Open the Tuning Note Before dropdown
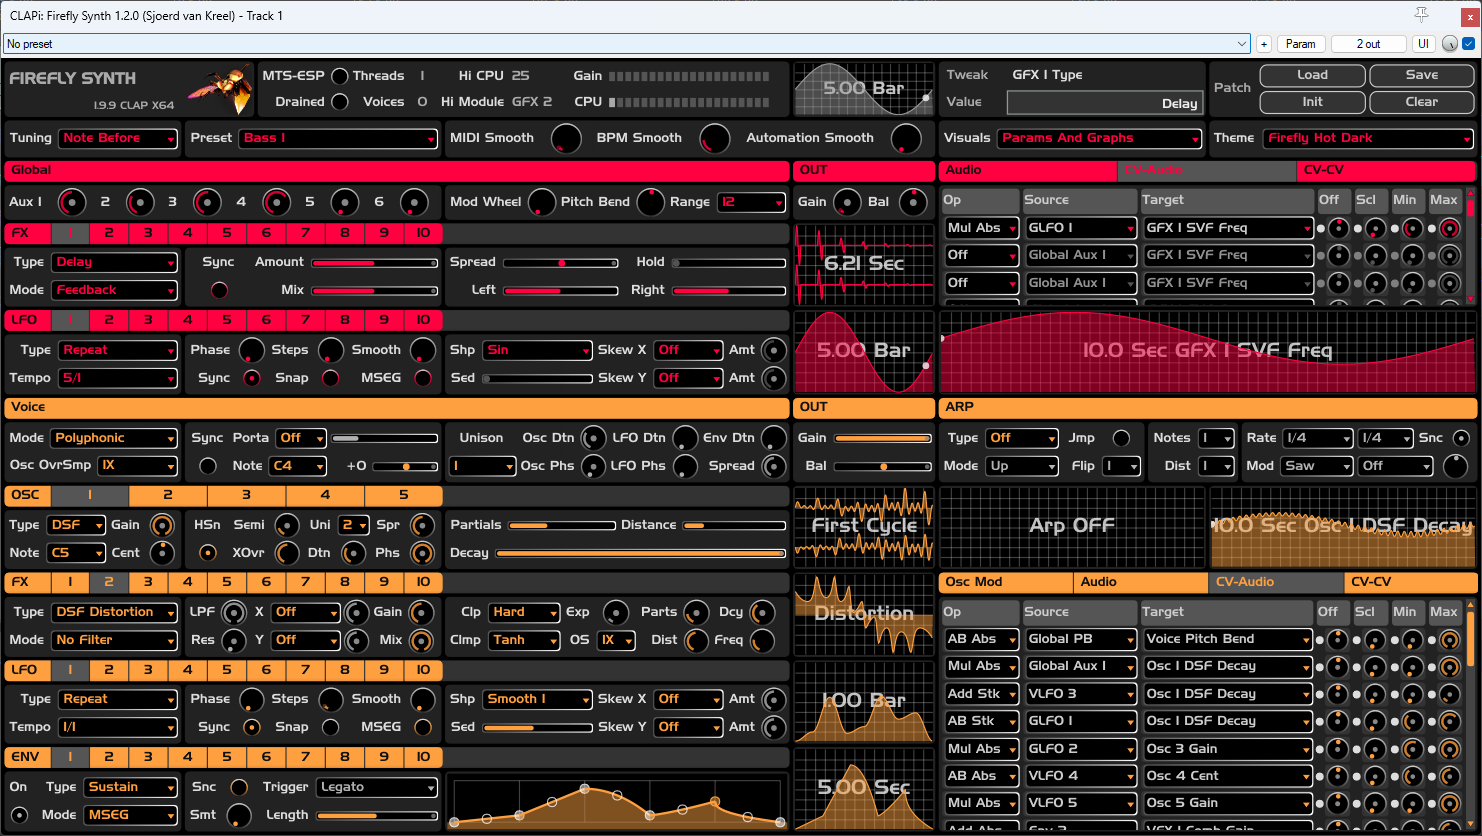Screen dimensions: 1482x836 118,138
